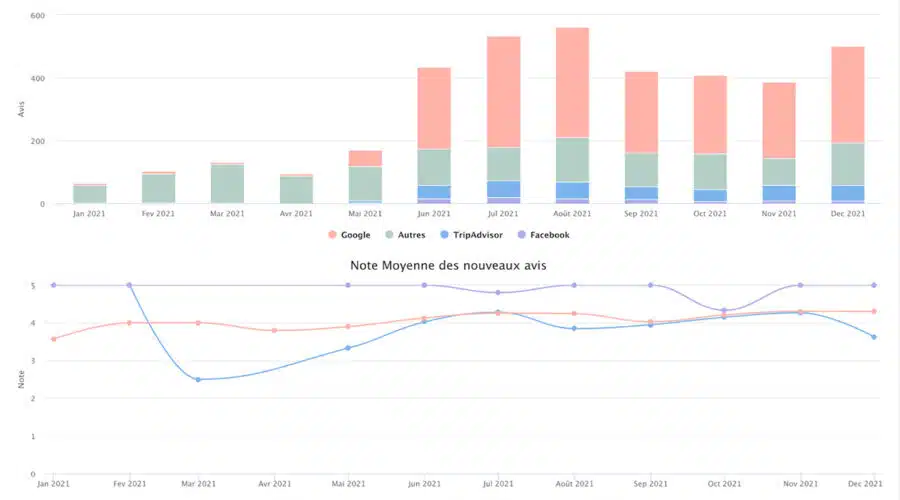Select the TripAdvisor segment of Jun 2021 bar
This screenshot has height=500, width=900.
point(434,191)
